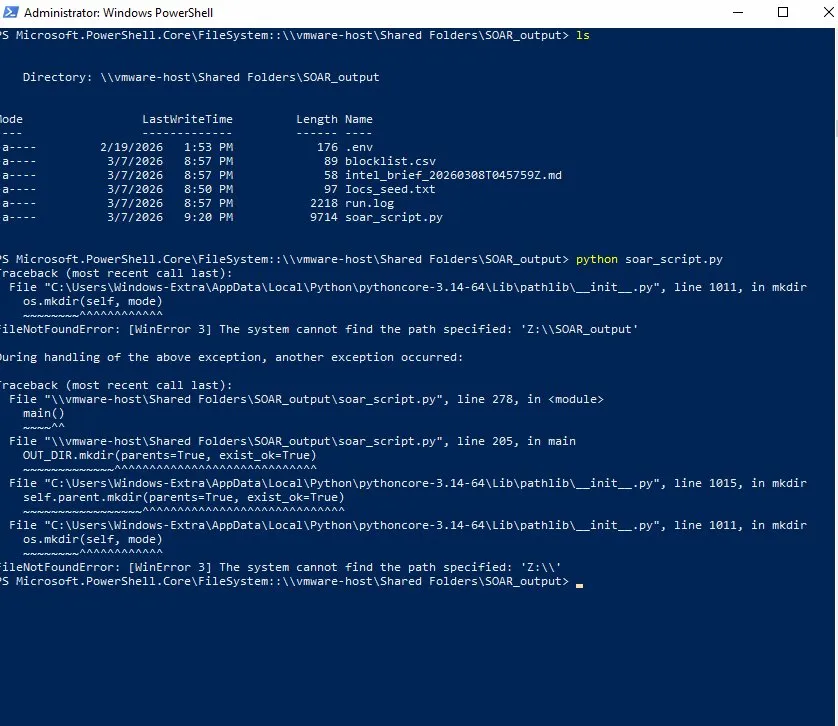Viewport: 838px width, 726px height.
Task: Click 'Directory: \\vmware-host\Shared Folders\SOAR_output' line
Action: coord(201,77)
